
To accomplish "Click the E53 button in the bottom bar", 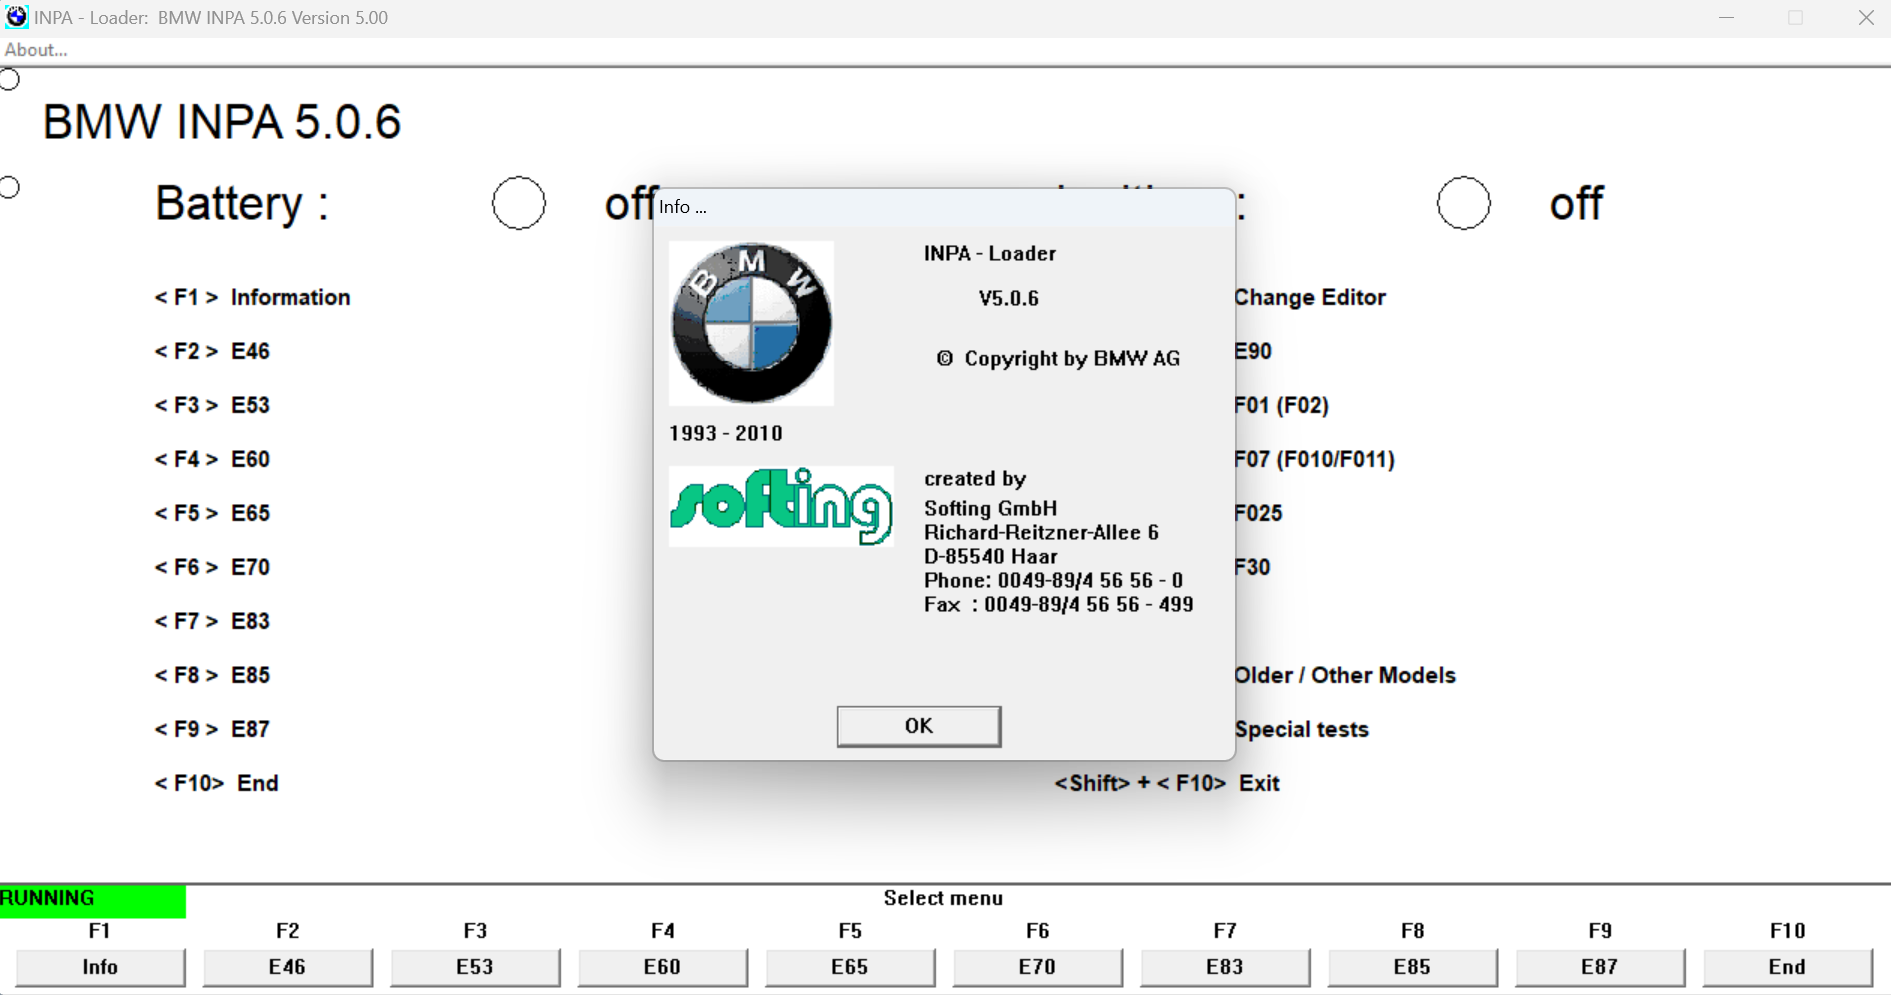I will point(475,967).
